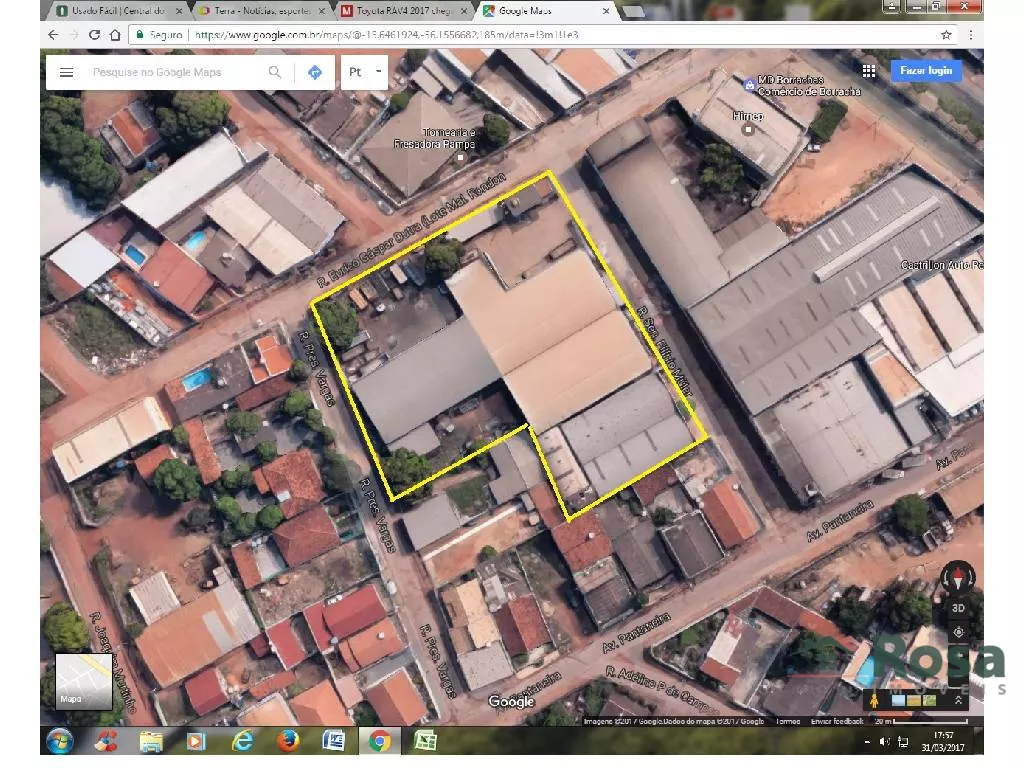Toggle the 3D view button
Screen dimensions: 1024x768
(x=958, y=607)
